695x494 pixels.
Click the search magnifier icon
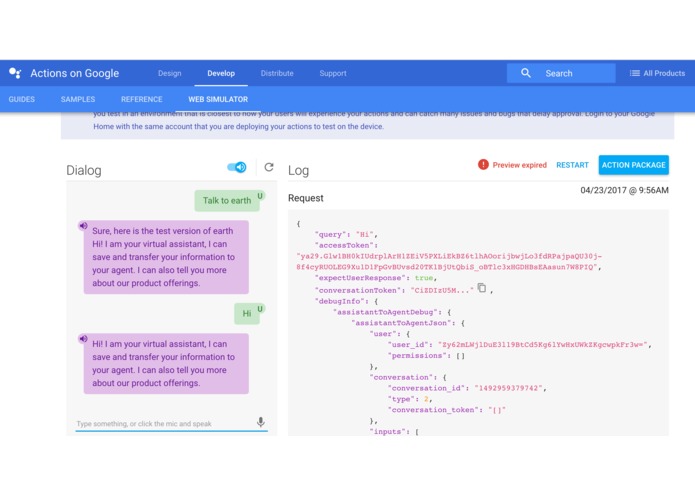coord(526,73)
